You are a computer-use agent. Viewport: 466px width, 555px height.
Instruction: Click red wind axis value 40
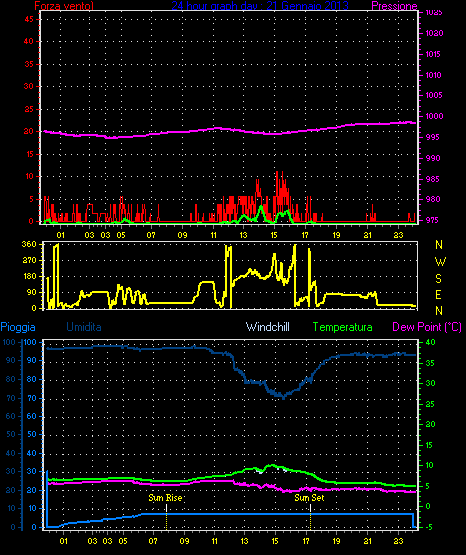pos(29,41)
